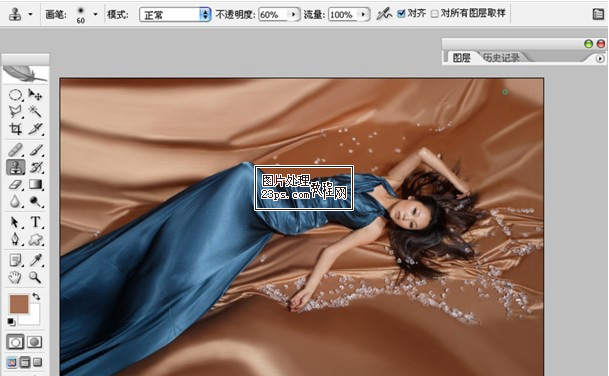
Task: Select the Hand tool
Action: [x=16, y=277]
